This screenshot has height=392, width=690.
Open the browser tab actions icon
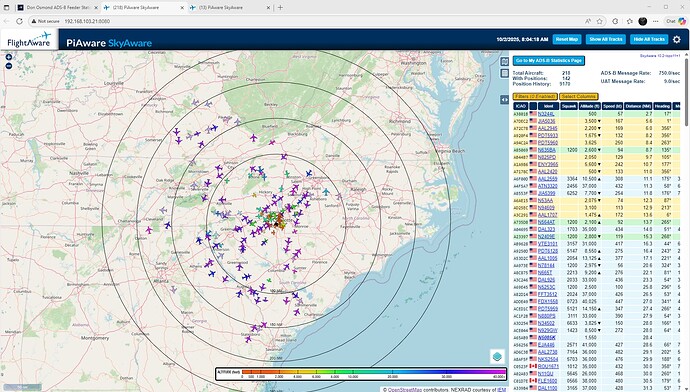pyautogui.click(x=6, y=7)
